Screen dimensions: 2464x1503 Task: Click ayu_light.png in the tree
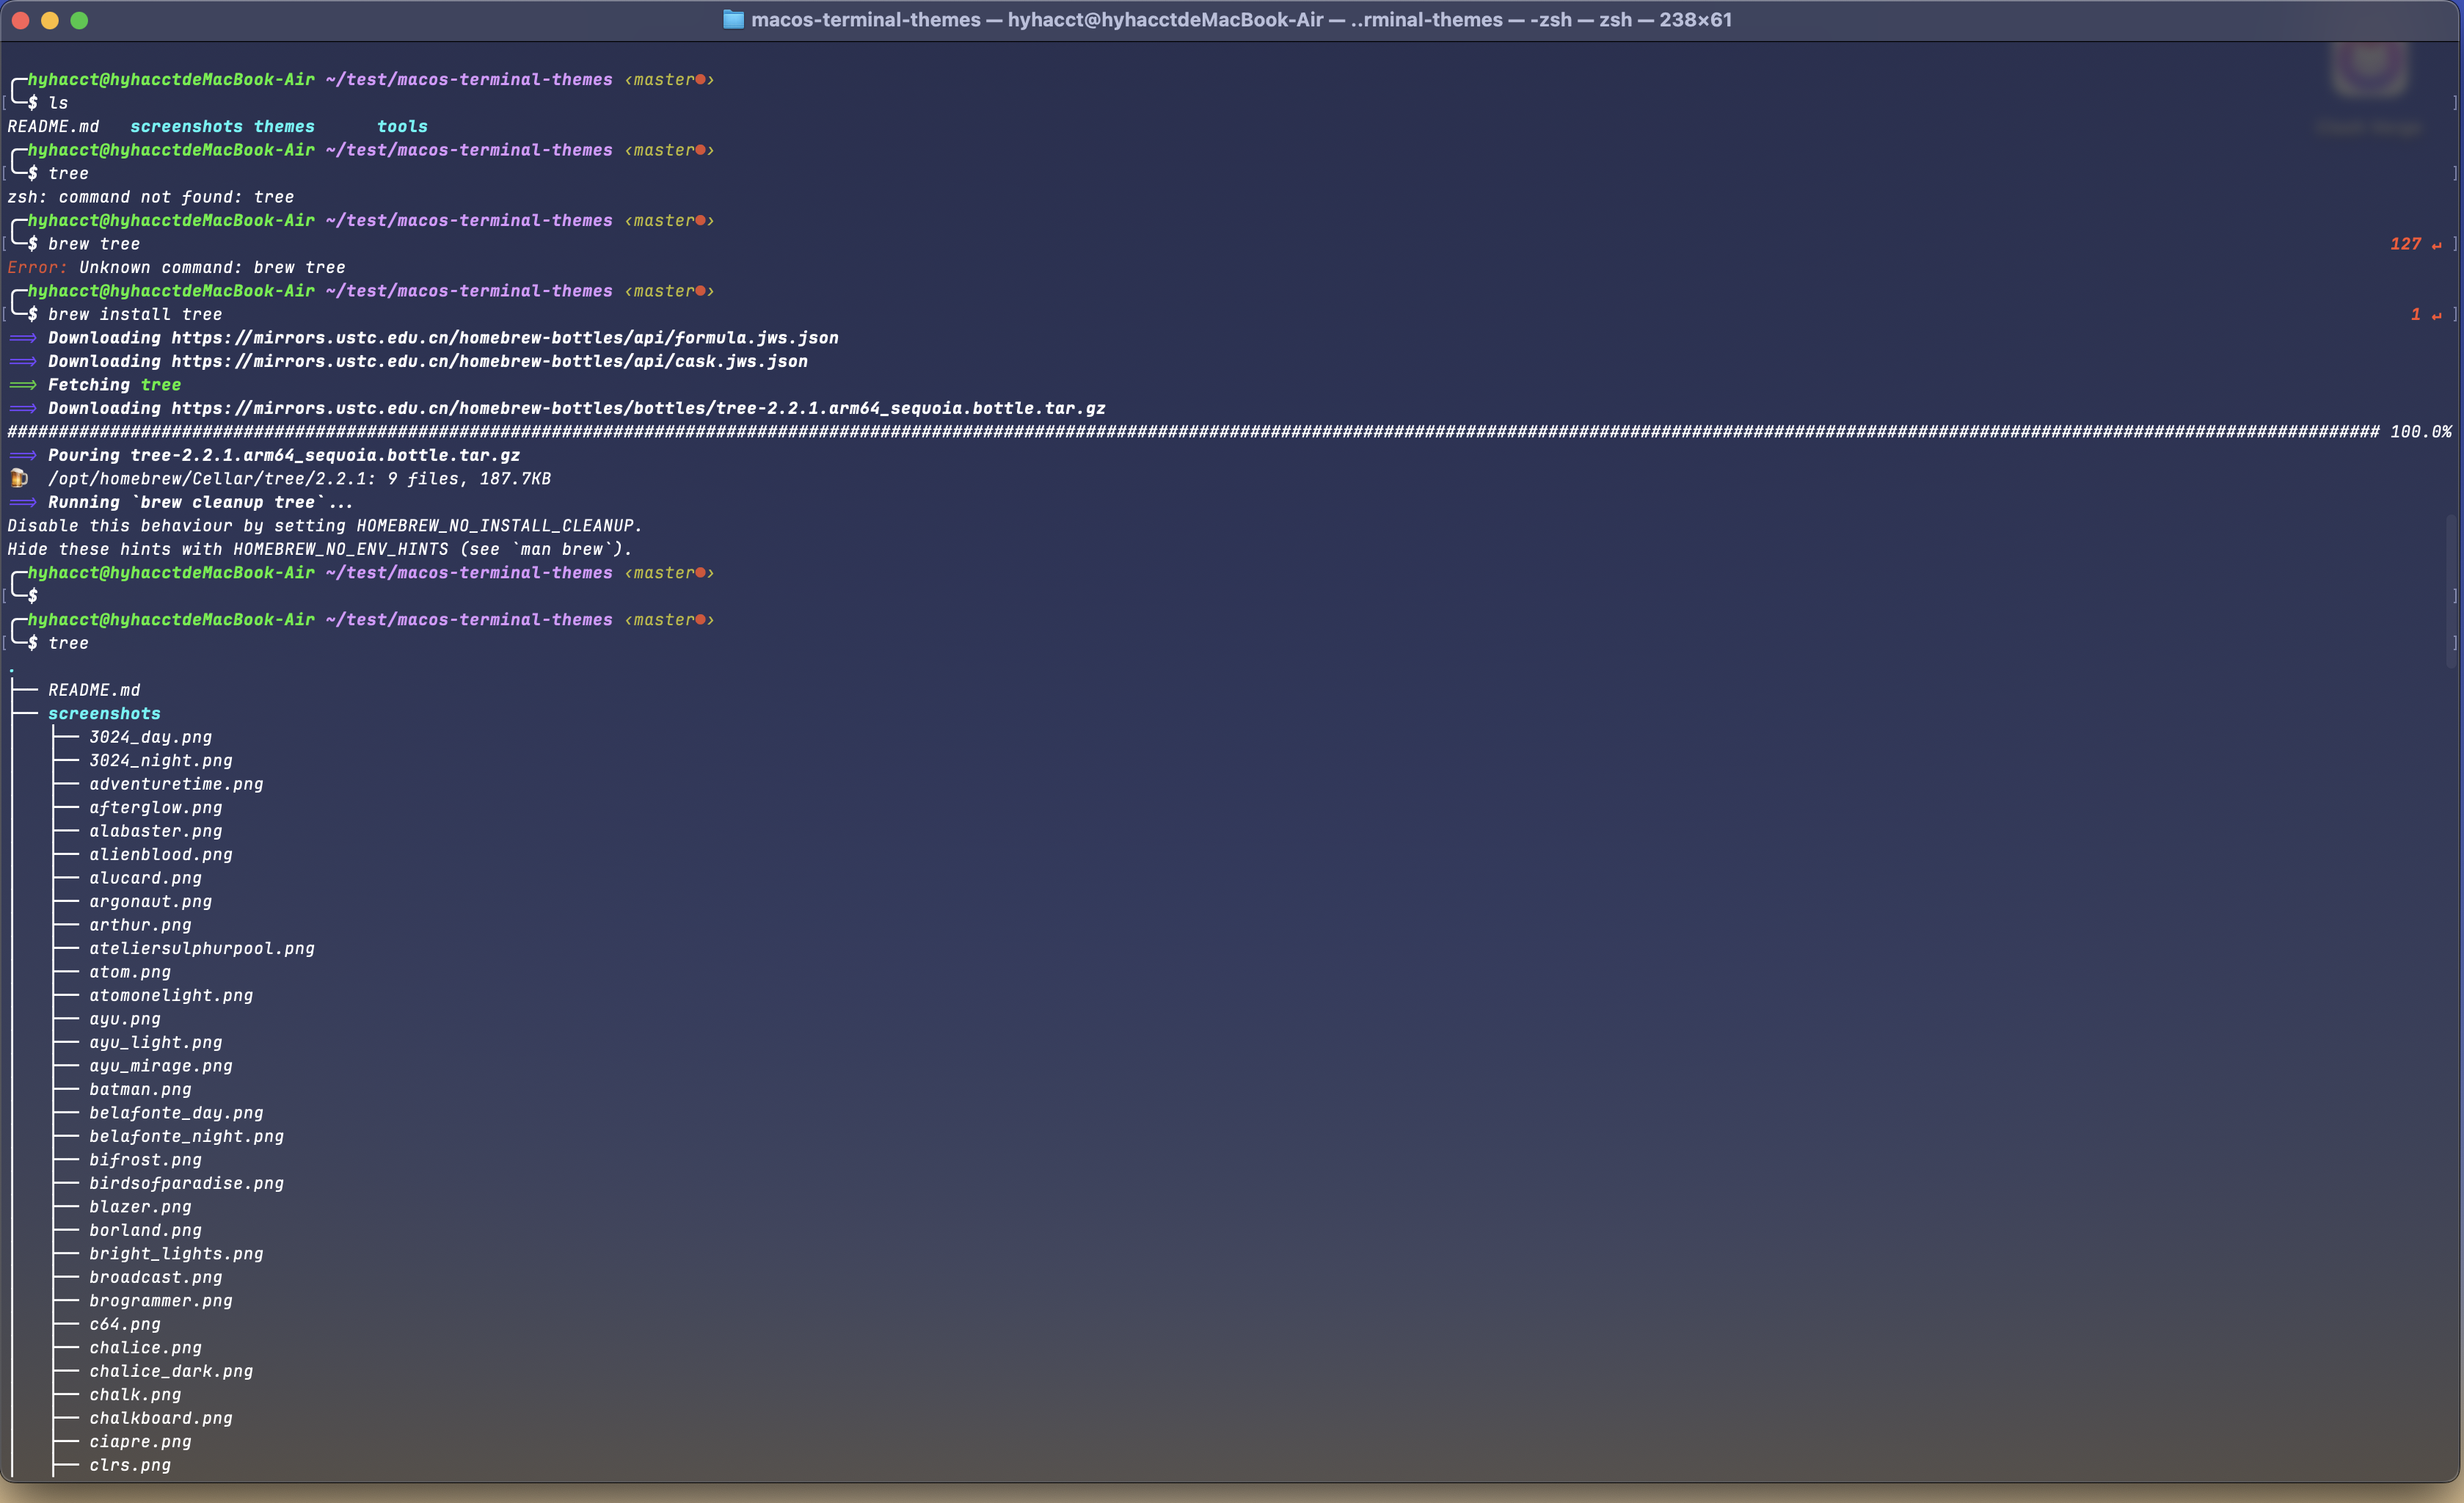156,1043
